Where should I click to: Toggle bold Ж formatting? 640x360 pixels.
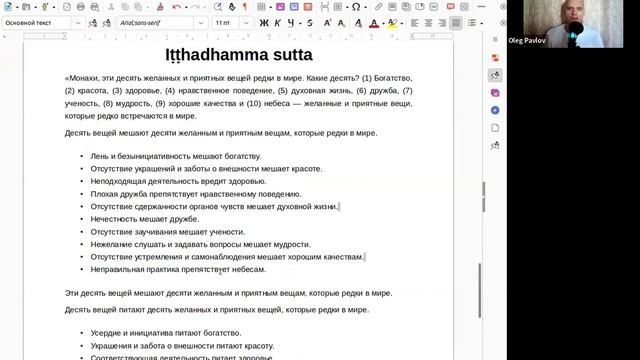coord(264,23)
